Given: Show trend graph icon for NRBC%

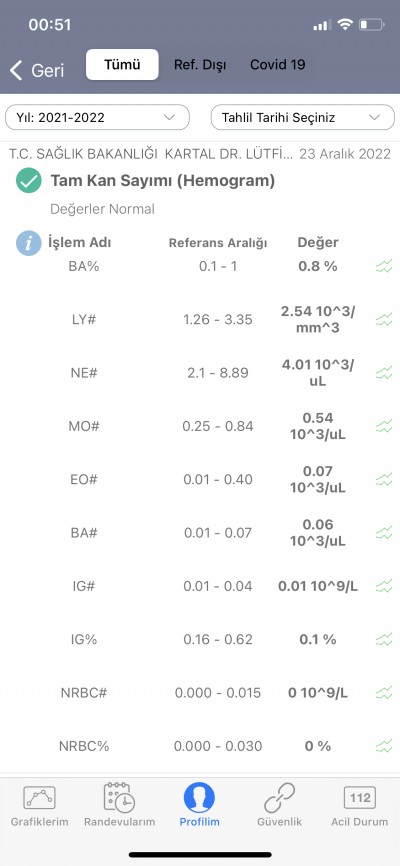Looking at the screenshot, I should coord(384,746).
